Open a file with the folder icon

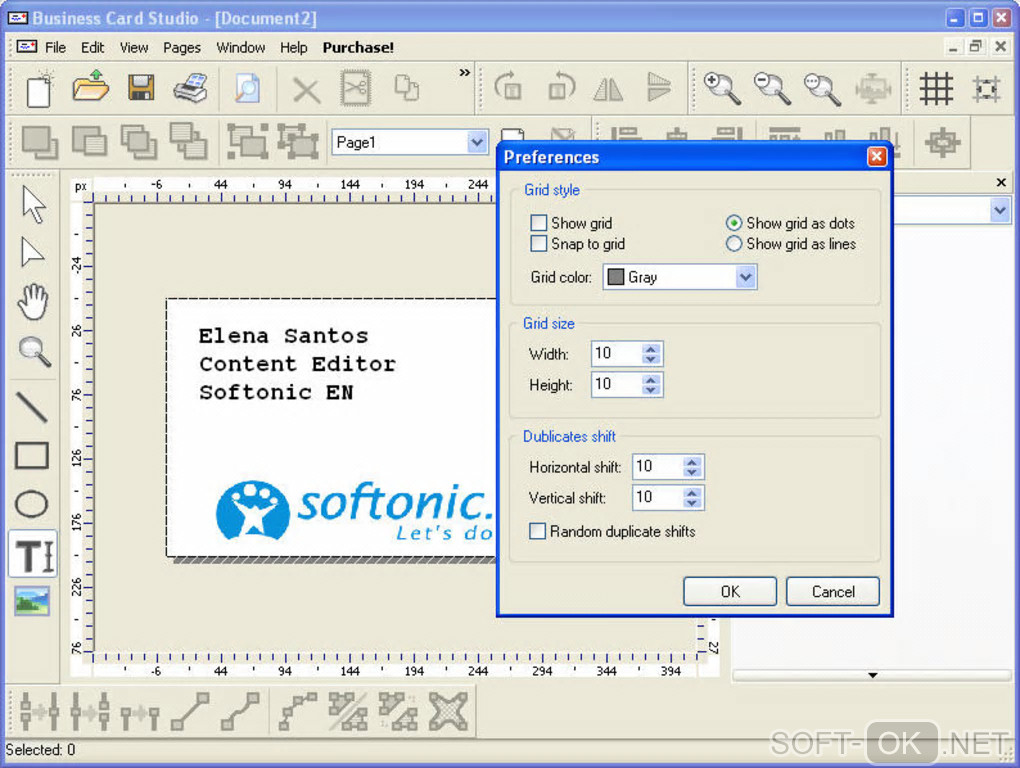(90, 86)
